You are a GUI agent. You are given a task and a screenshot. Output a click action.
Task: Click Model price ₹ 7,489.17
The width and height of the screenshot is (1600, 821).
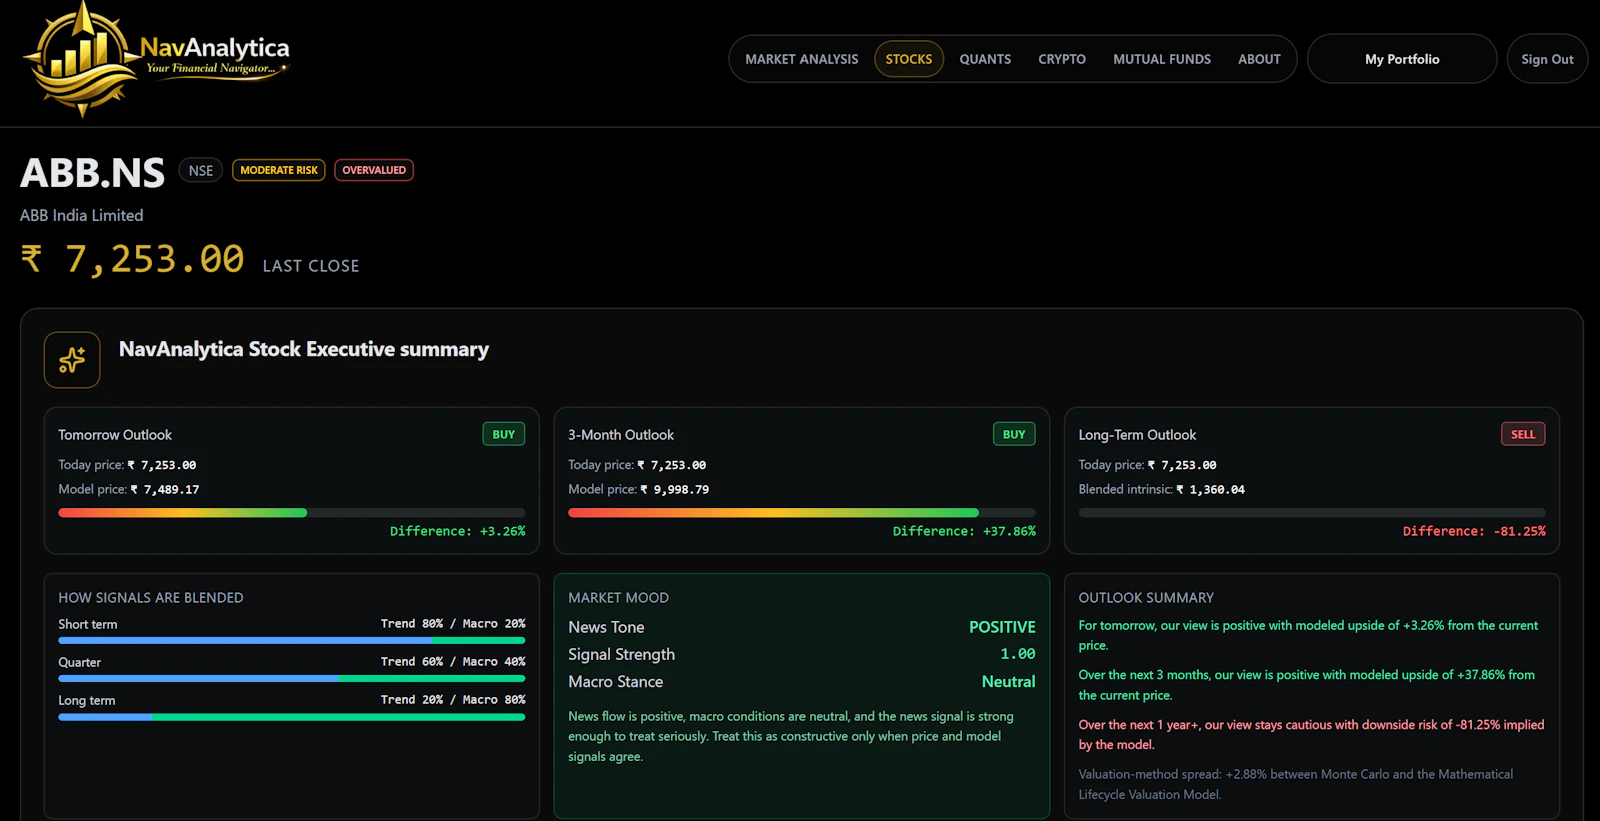click(x=129, y=489)
